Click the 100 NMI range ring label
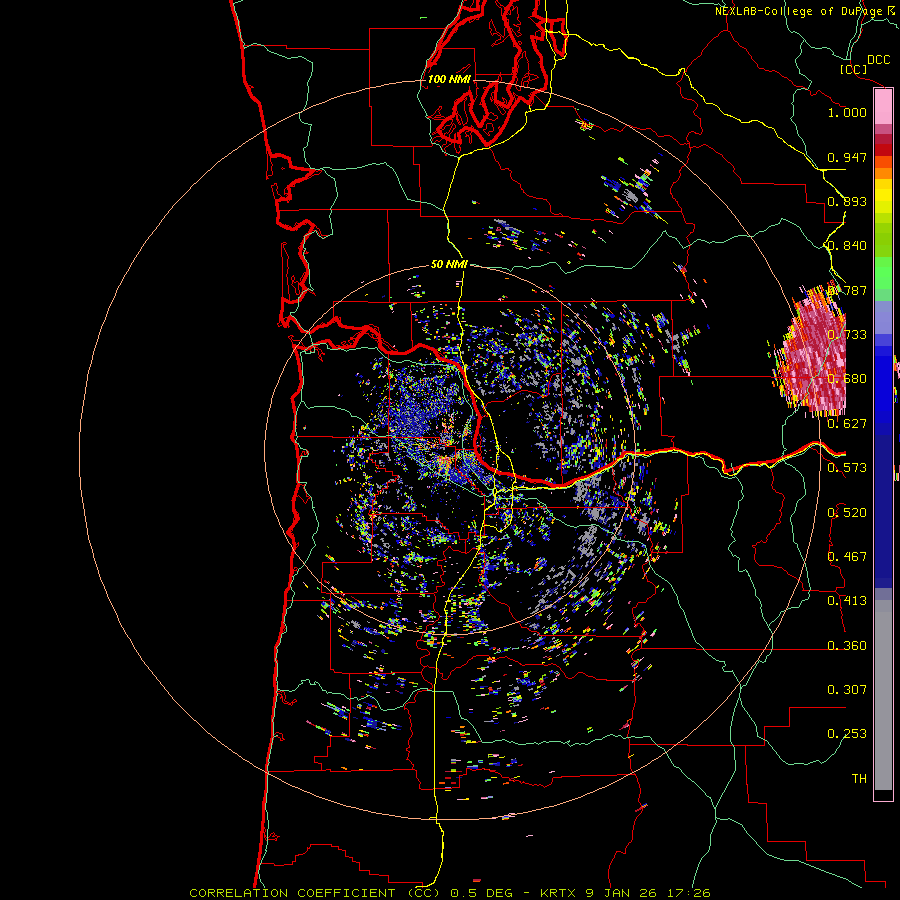 [449, 79]
